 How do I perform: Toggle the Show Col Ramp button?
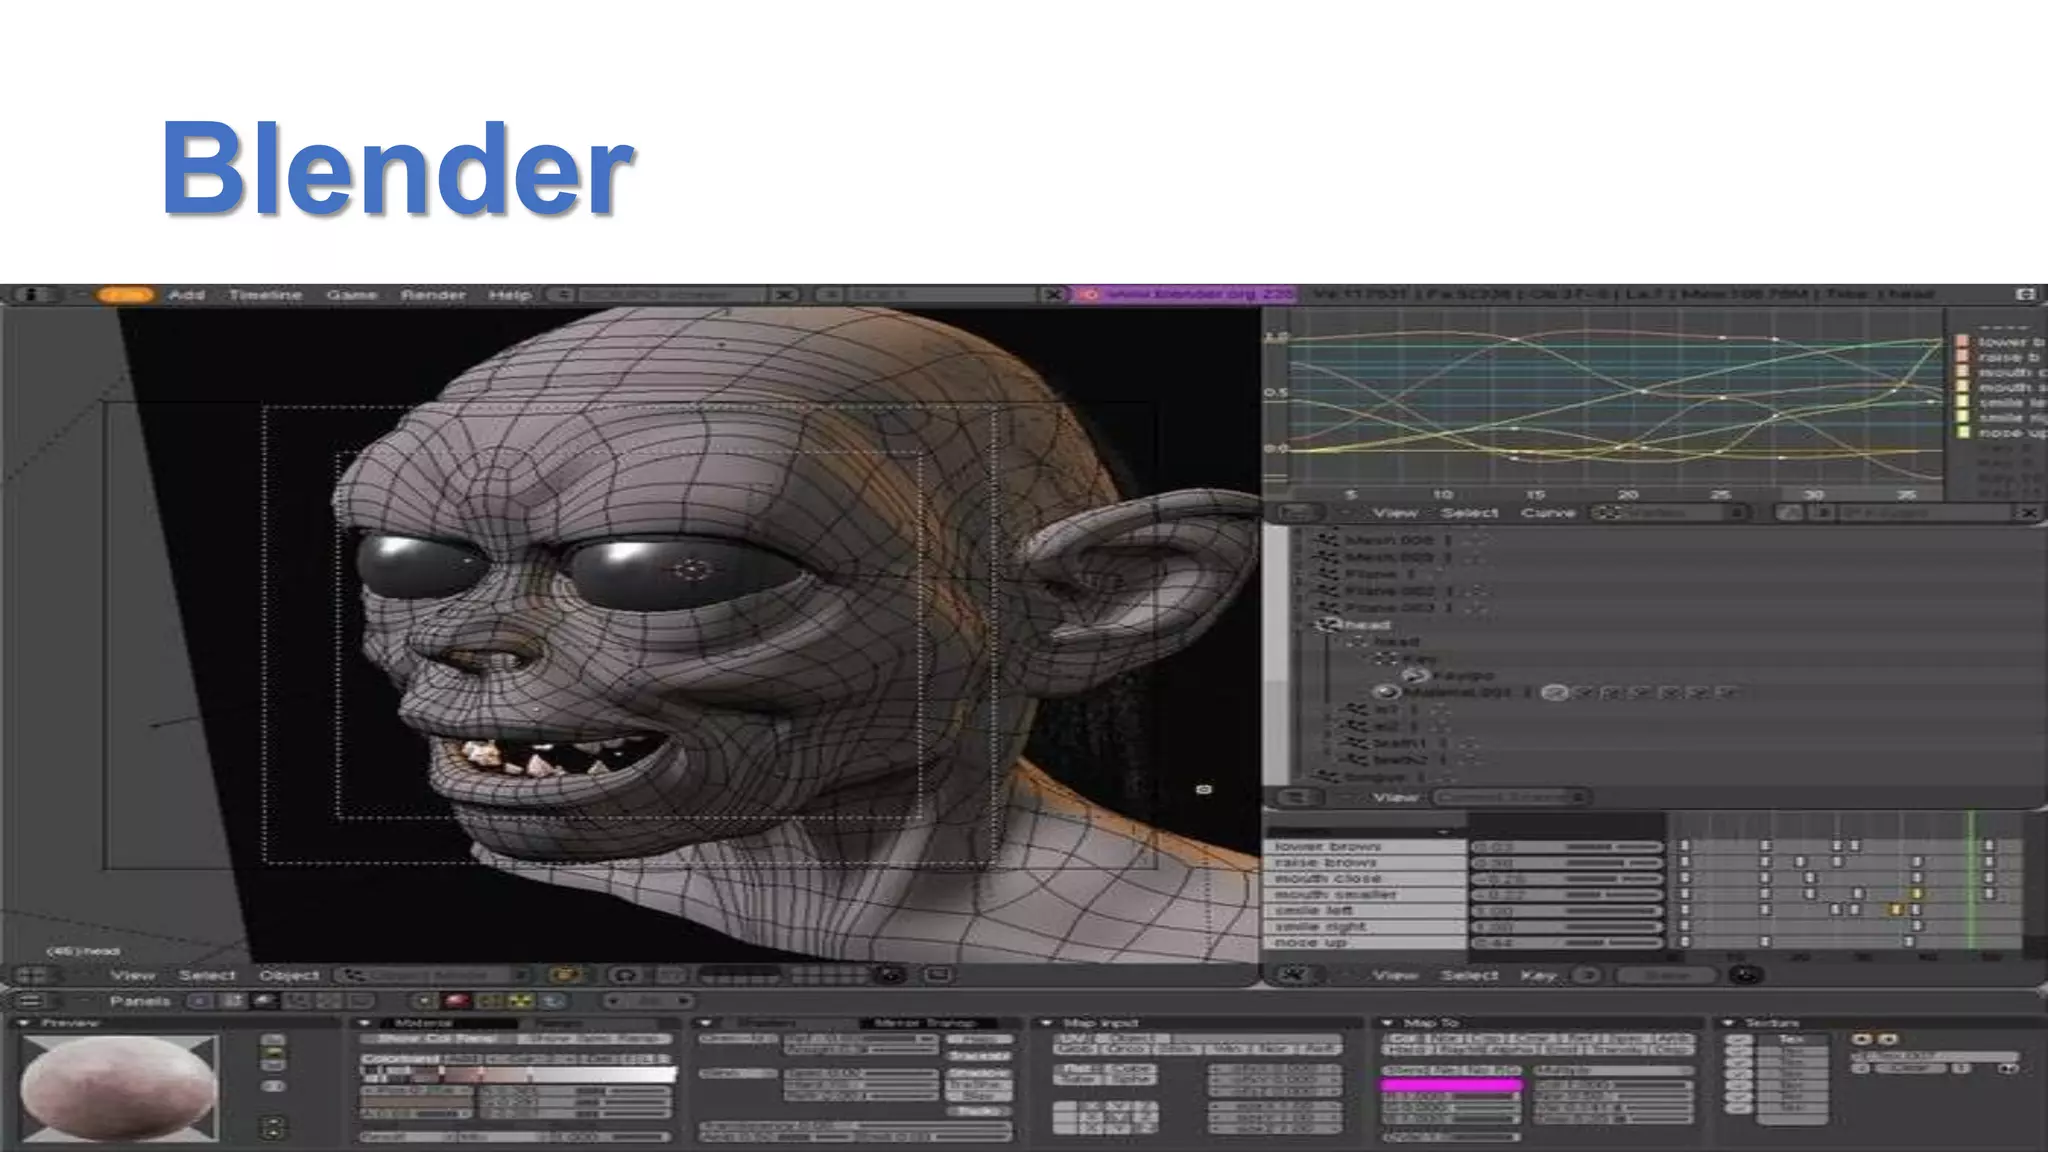click(436, 1039)
